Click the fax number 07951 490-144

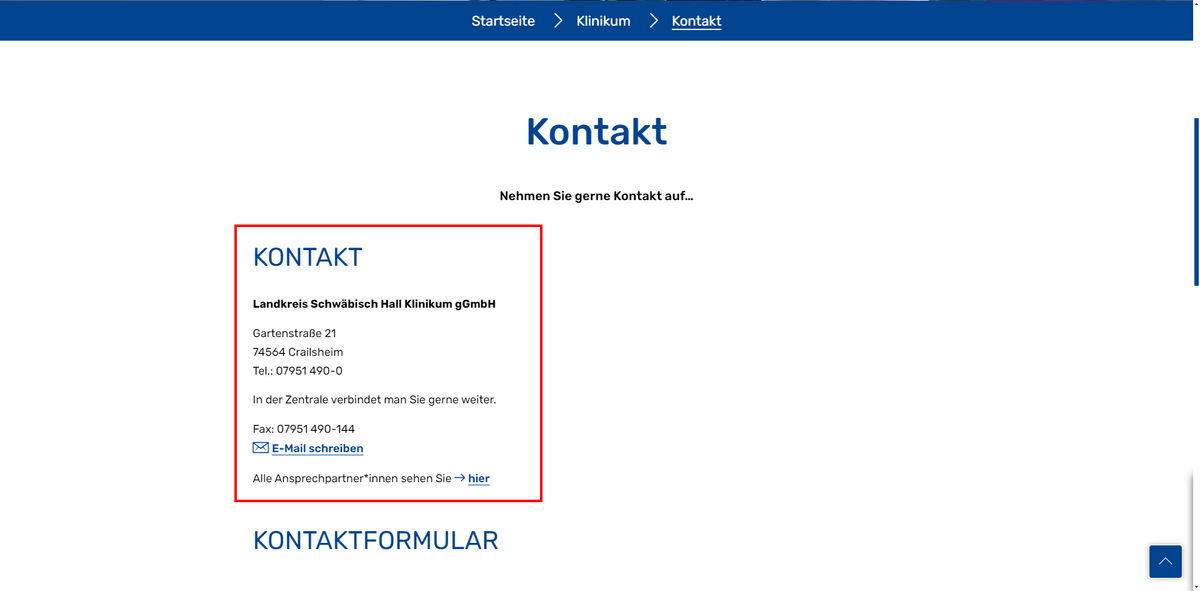click(316, 429)
